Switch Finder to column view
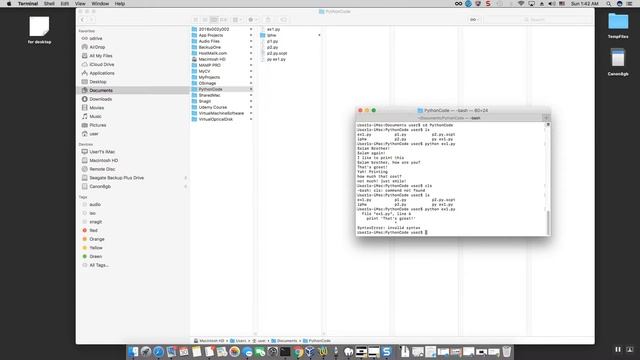640x360 pixels. pyautogui.click(x=214, y=20)
